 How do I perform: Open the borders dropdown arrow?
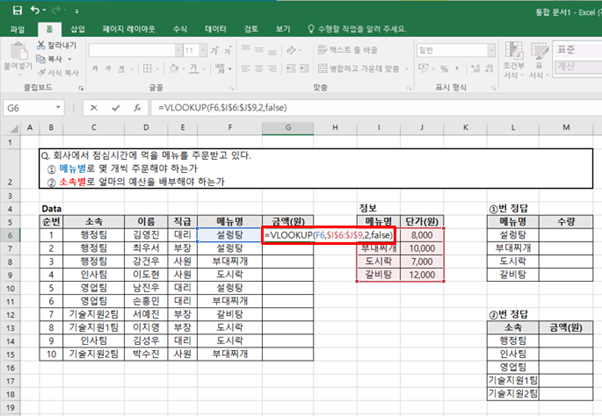(157, 69)
